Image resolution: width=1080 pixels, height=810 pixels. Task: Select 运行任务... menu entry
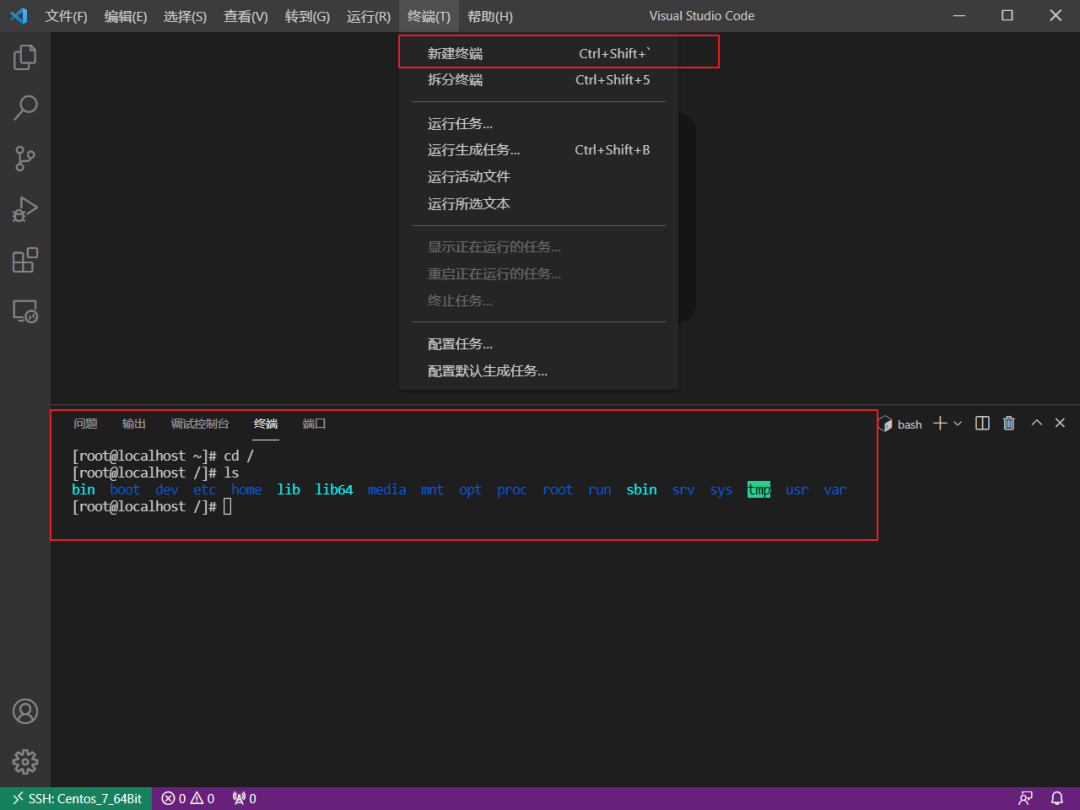click(x=539, y=124)
